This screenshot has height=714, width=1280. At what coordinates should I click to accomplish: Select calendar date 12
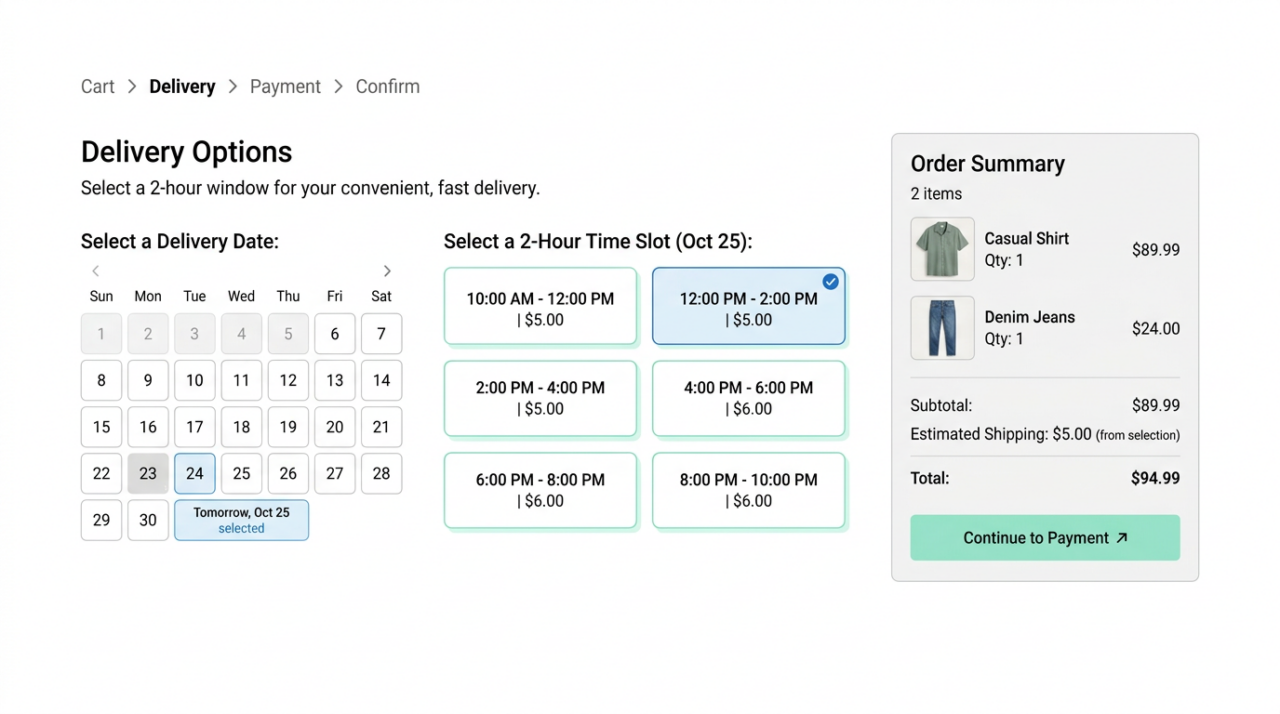pyautogui.click(x=288, y=380)
